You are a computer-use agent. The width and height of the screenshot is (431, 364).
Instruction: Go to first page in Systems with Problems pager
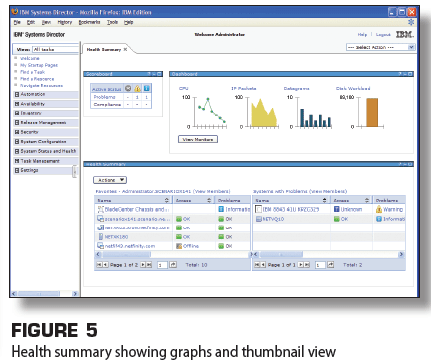[257, 265]
